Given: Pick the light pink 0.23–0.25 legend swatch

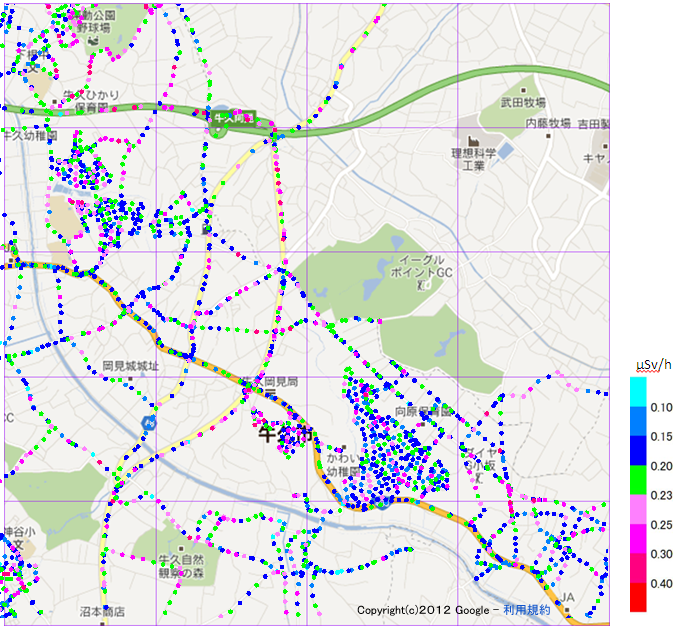Looking at the screenshot, I should coord(638,509).
